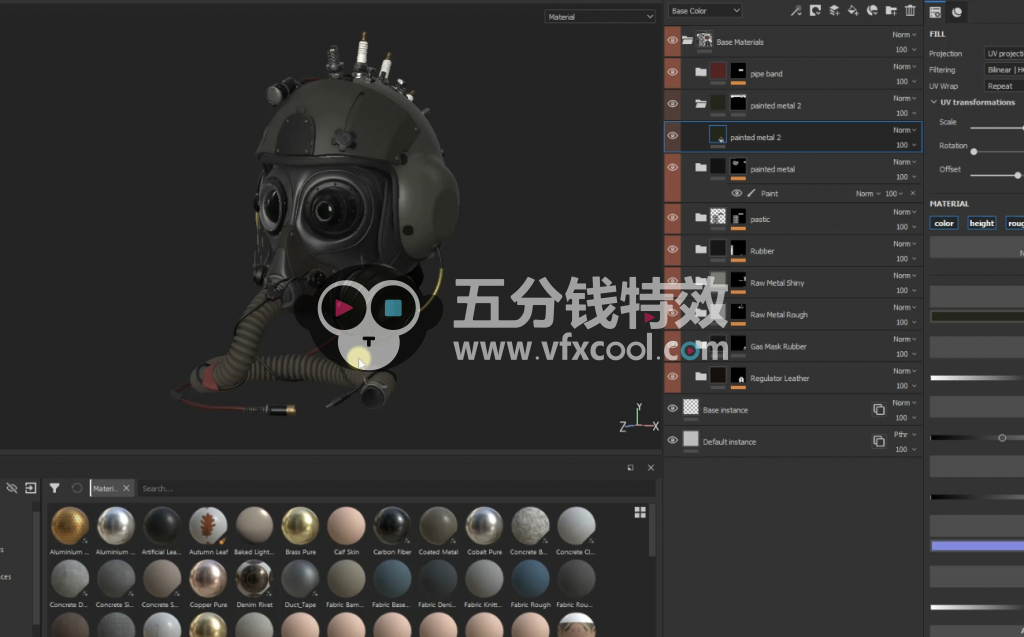Click the Base instance link icon

(879, 410)
